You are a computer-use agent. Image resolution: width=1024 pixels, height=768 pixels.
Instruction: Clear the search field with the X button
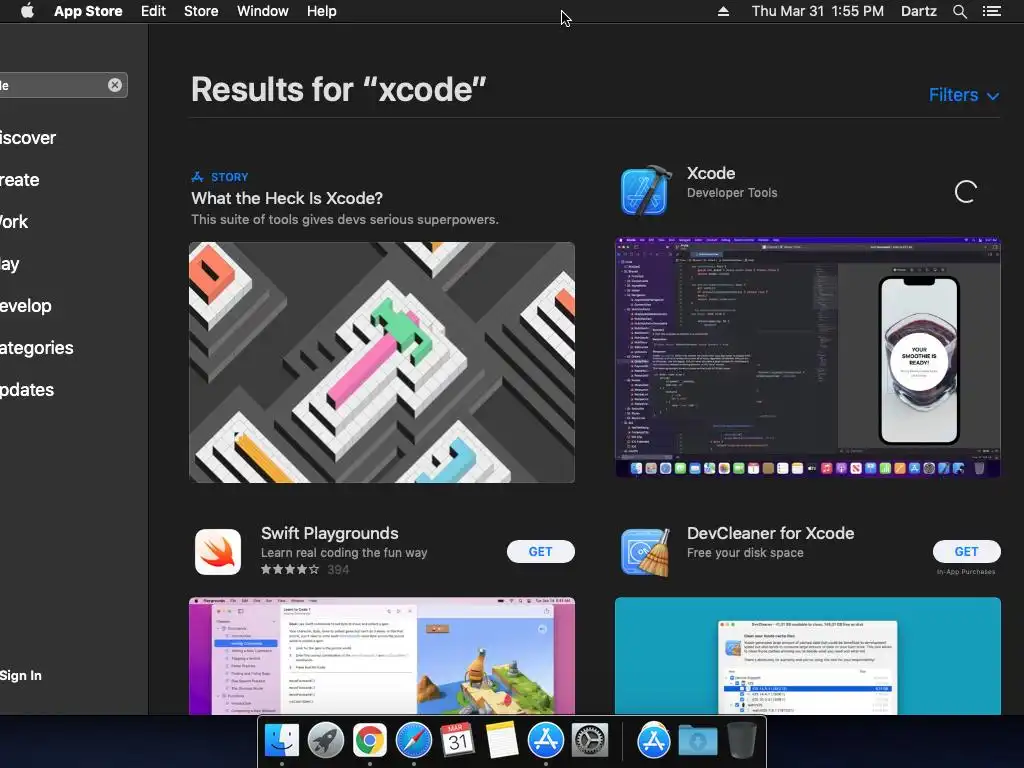115,85
